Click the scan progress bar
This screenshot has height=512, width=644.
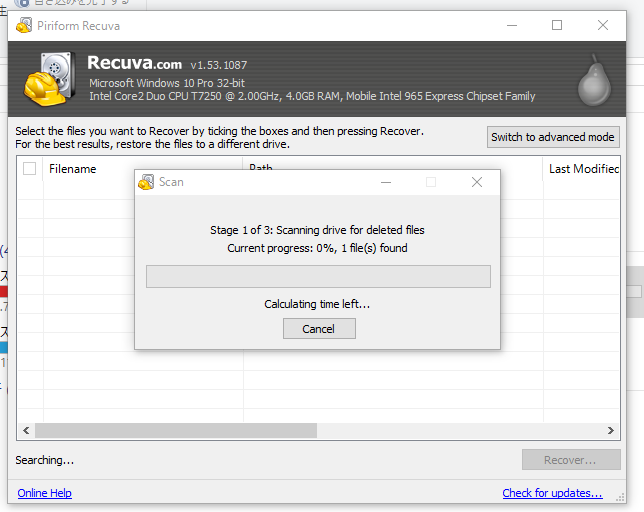[x=318, y=276]
